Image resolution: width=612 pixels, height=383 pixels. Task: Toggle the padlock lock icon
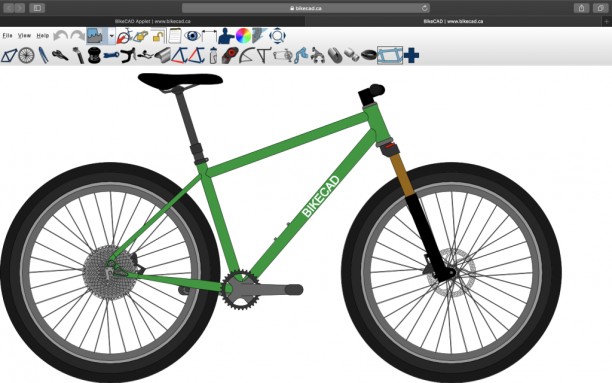tap(158, 36)
